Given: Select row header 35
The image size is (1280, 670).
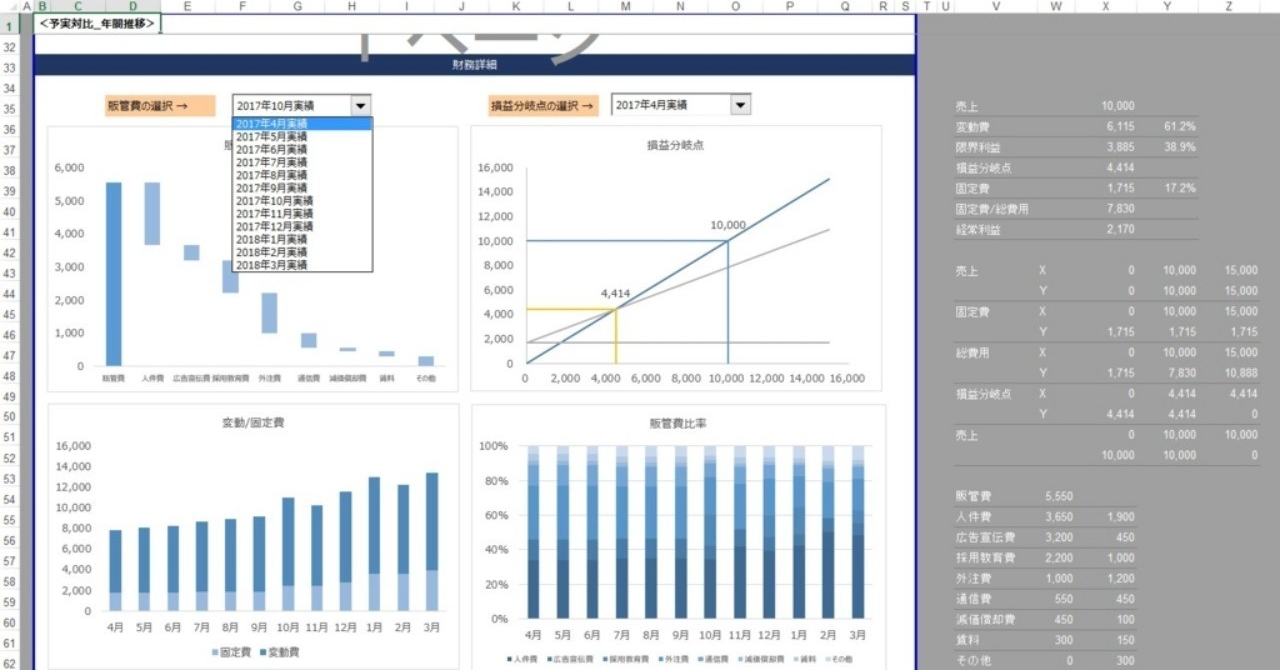Looking at the screenshot, I should [10, 109].
